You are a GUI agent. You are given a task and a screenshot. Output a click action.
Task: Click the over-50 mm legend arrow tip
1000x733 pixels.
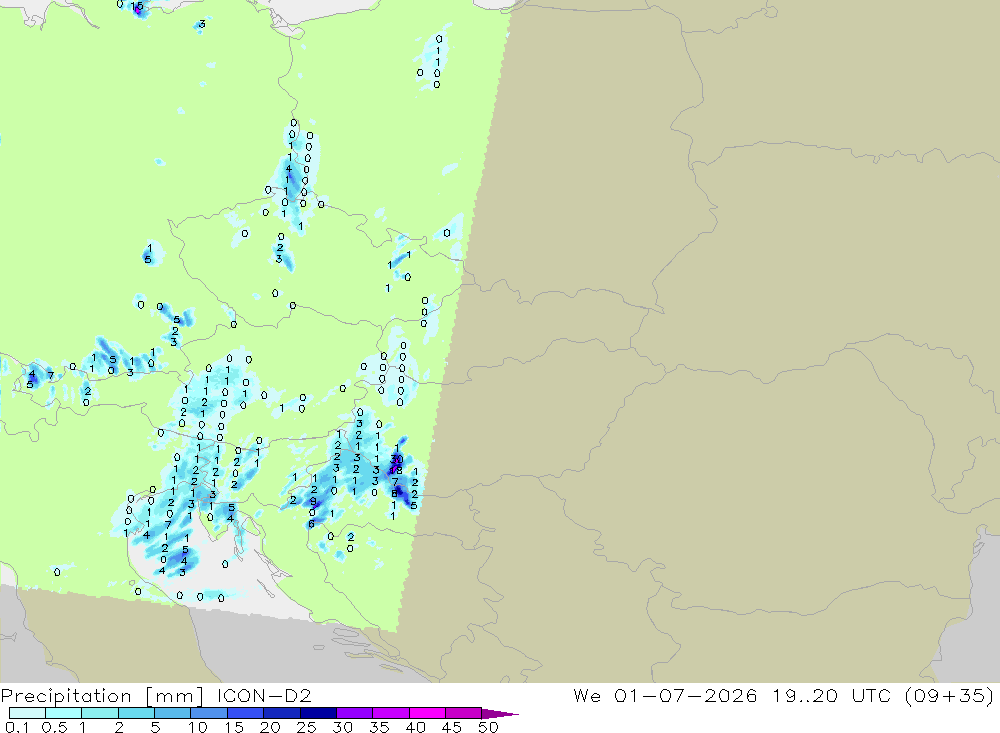pyautogui.click(x=500, y=714)
